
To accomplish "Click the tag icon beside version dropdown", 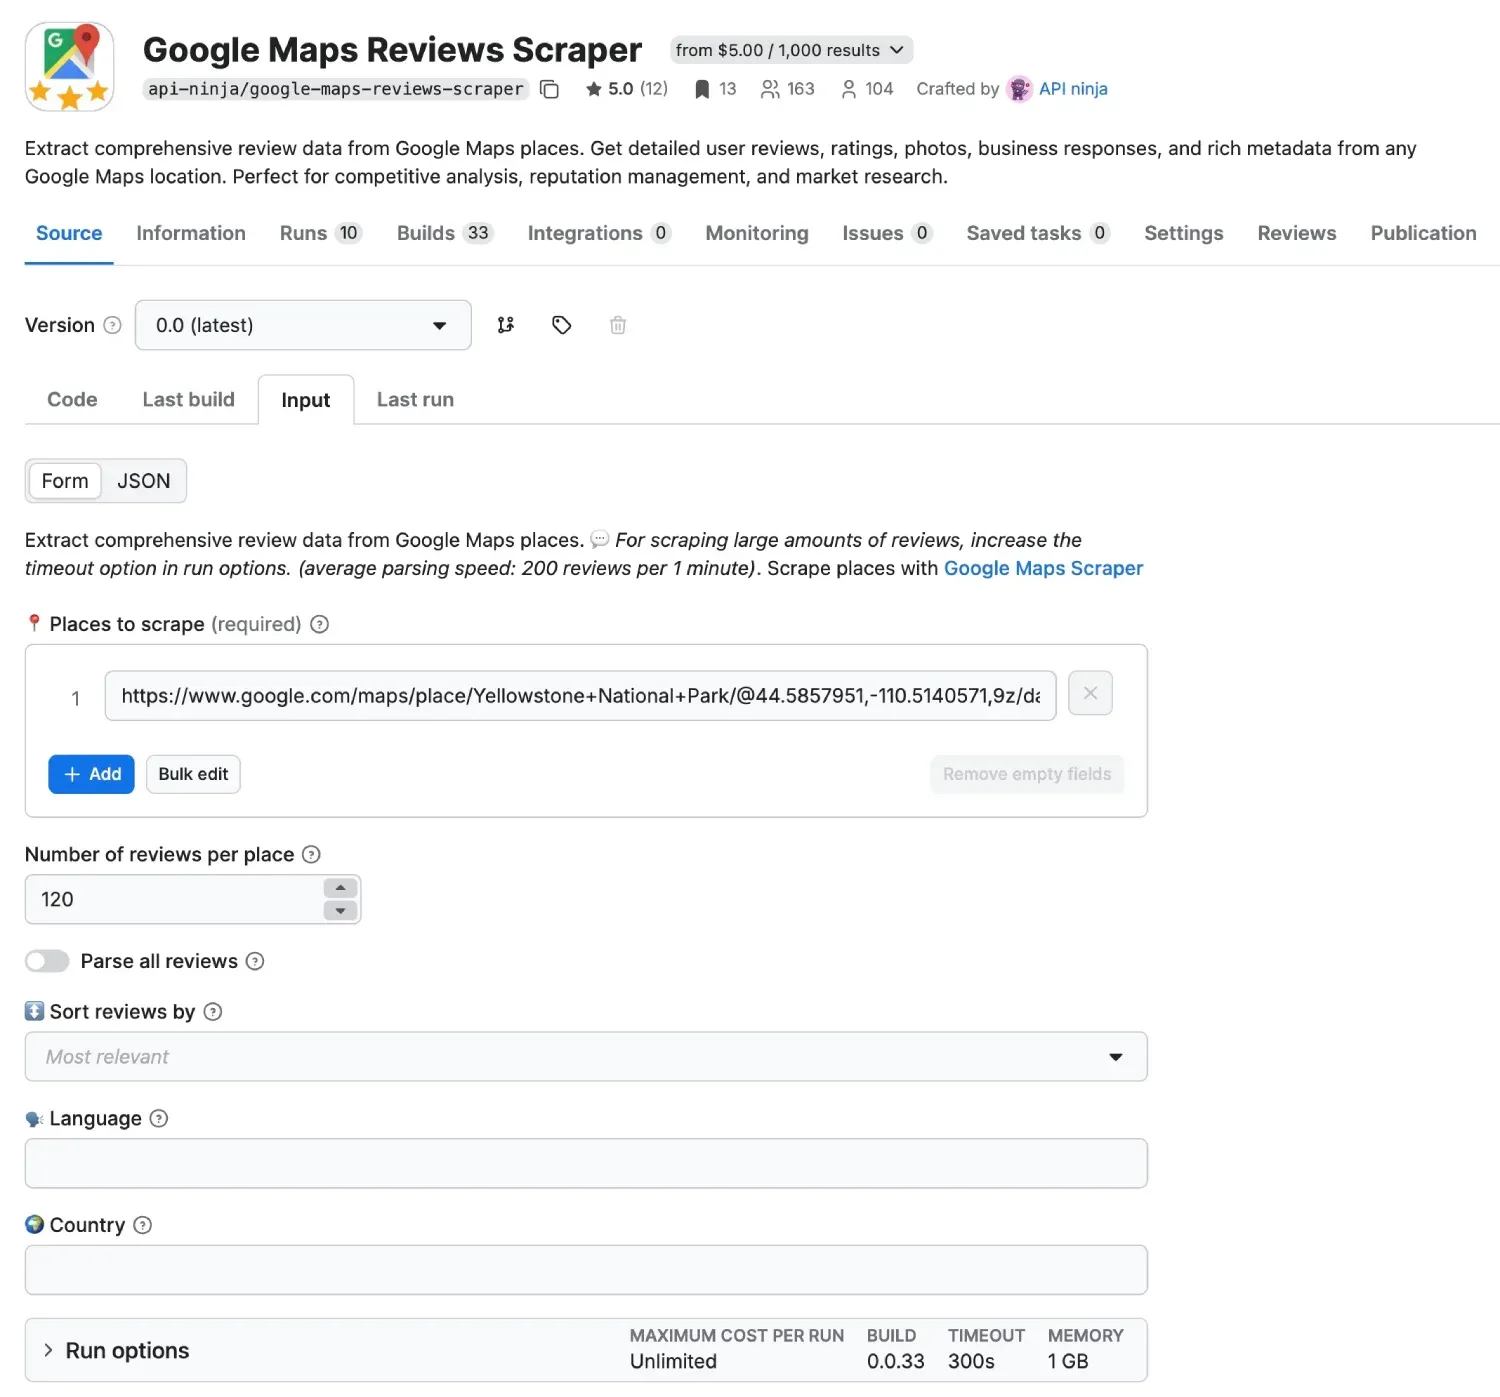I will tap(561, 325).
